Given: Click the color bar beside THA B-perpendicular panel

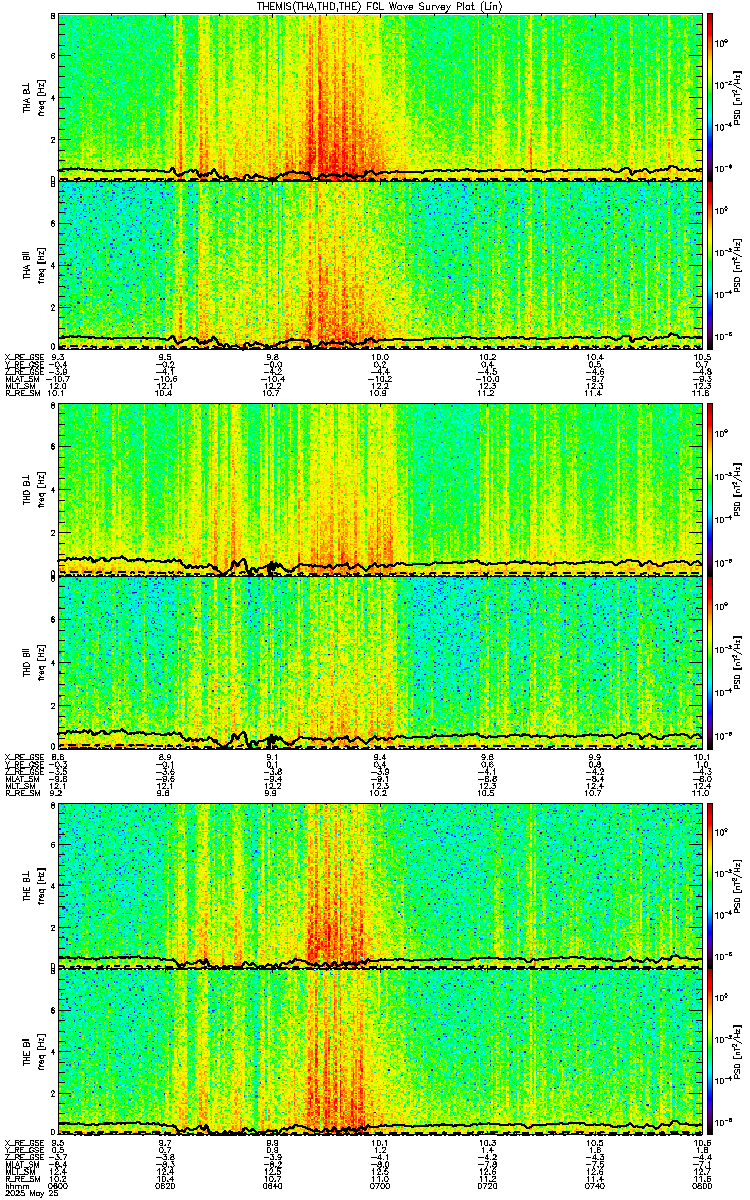Looking at the screenshot, I should coord(710,97).
